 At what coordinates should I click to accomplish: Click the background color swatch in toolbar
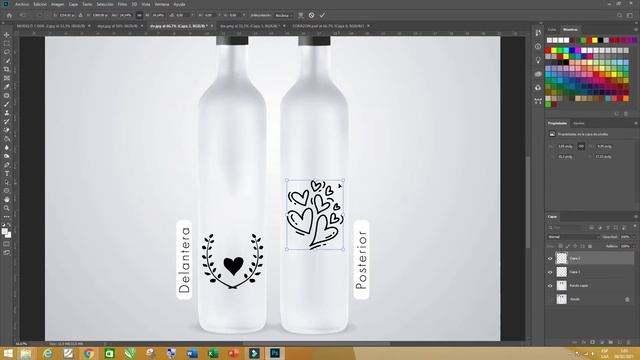tap(8, 235)
